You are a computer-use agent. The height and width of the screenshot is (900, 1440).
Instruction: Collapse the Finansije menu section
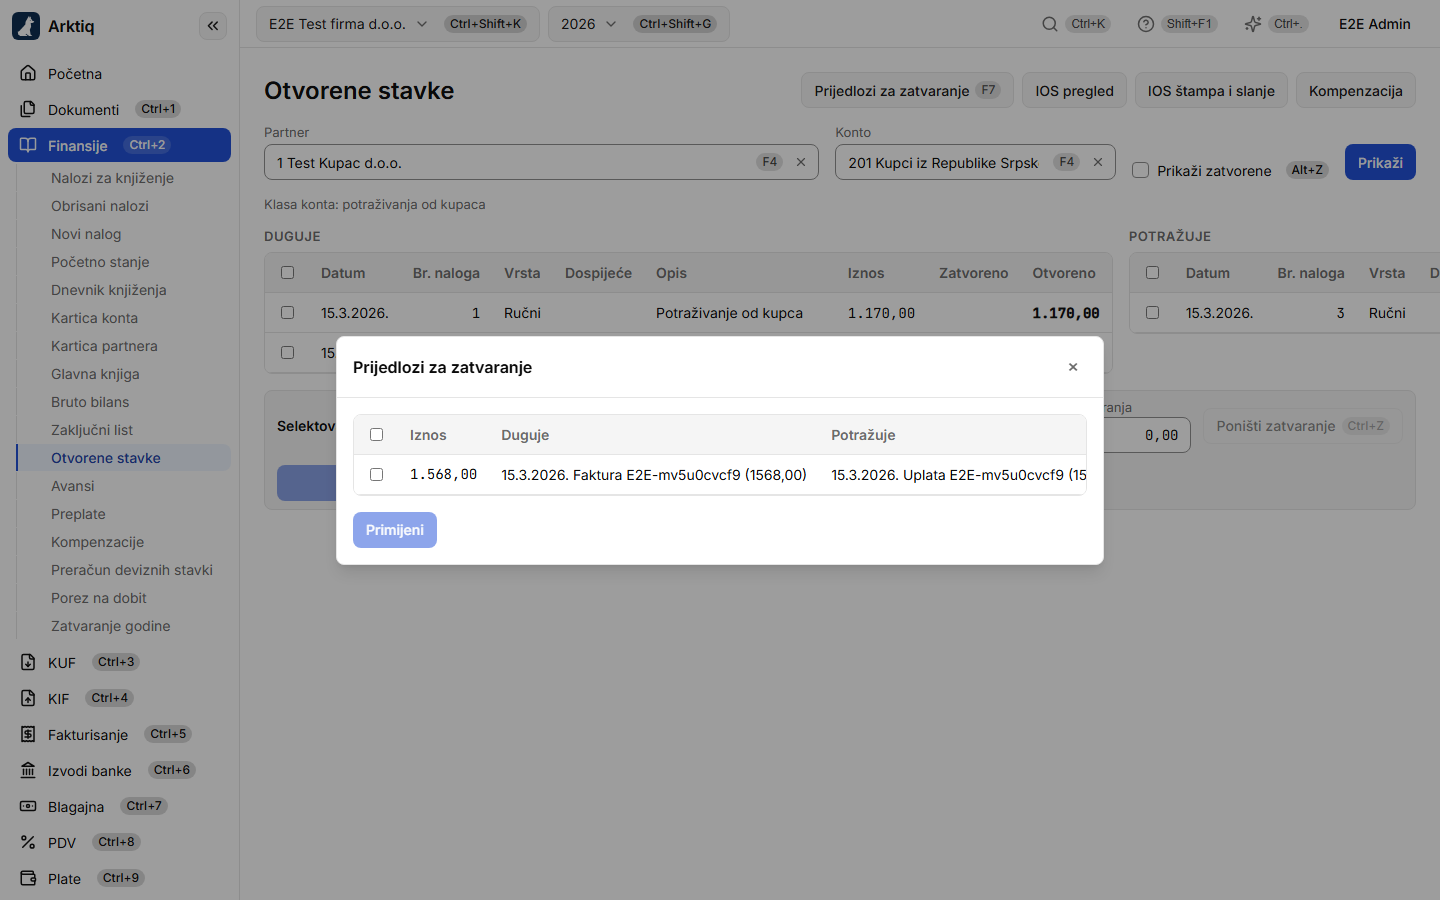pos(119,145)
